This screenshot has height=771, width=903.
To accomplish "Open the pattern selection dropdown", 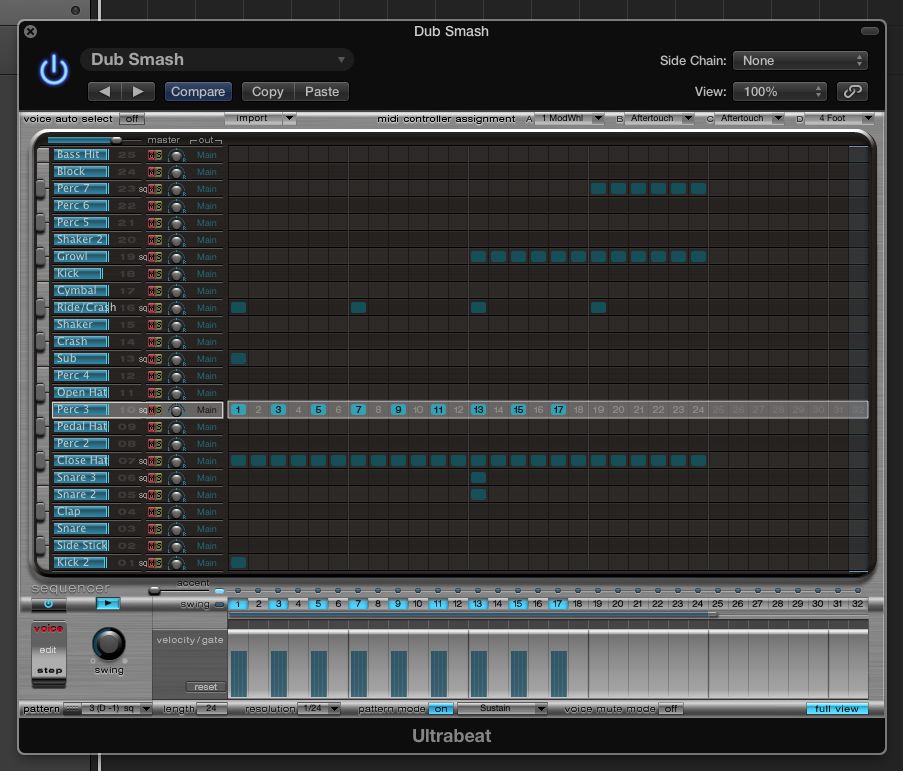I will click(116, 709).
